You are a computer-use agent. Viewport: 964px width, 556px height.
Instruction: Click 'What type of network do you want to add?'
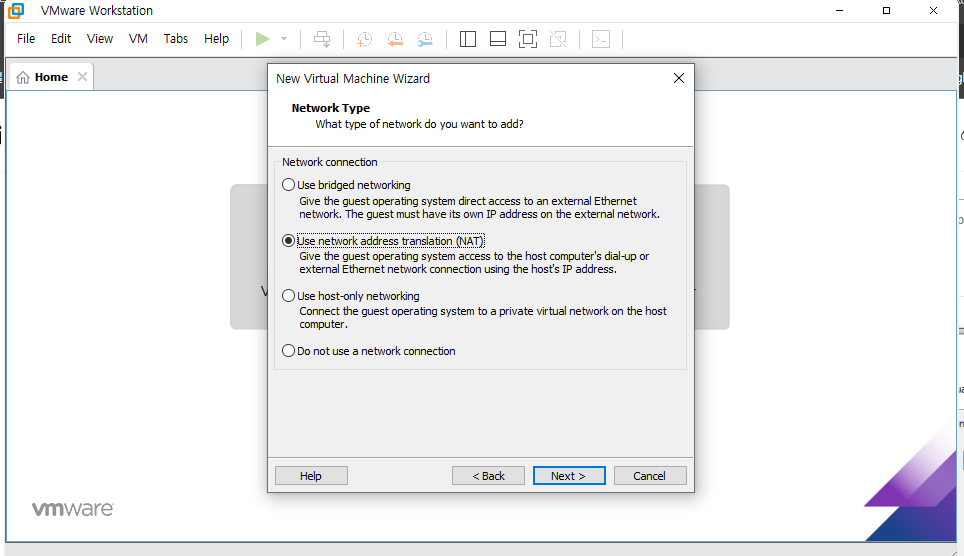point(419,124)
